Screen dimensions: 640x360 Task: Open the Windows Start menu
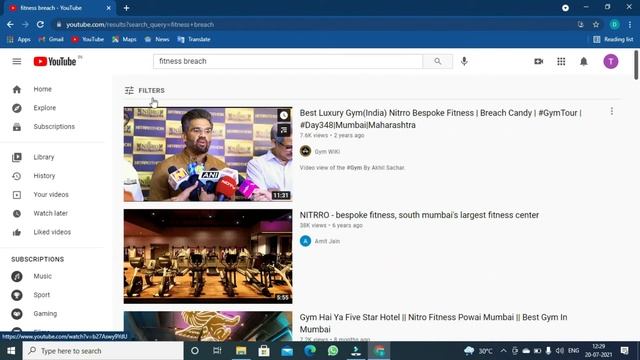click(11, 351)
